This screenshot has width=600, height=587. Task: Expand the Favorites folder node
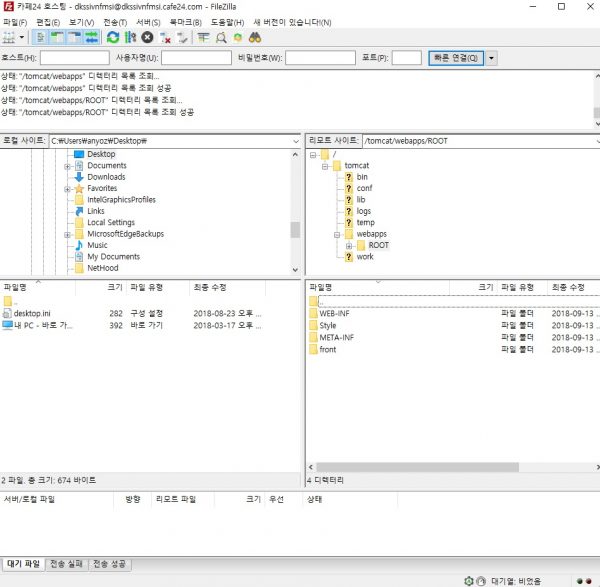point(67,189)
